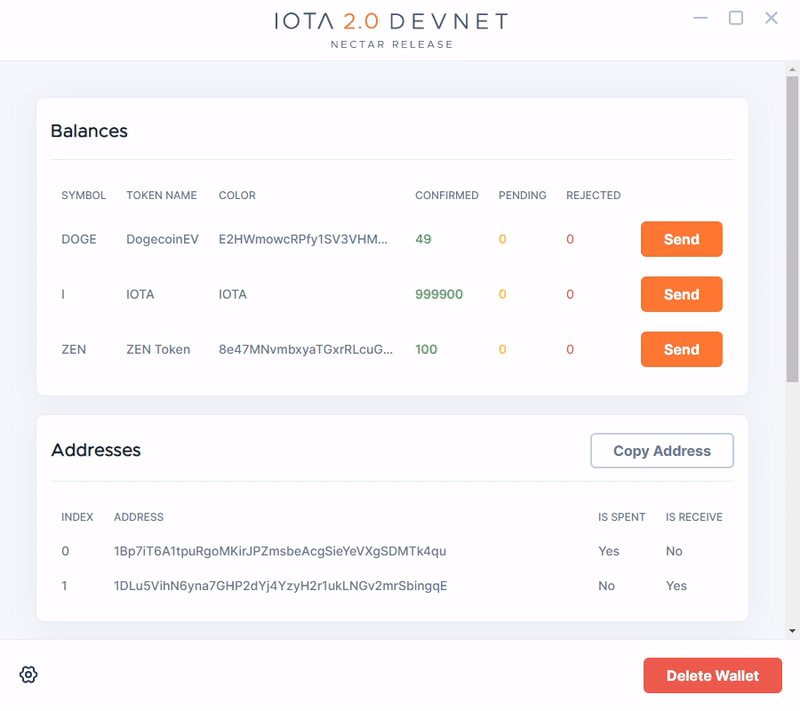Open settings with the gear icon
800x711 pixels.
pos(29,675)
